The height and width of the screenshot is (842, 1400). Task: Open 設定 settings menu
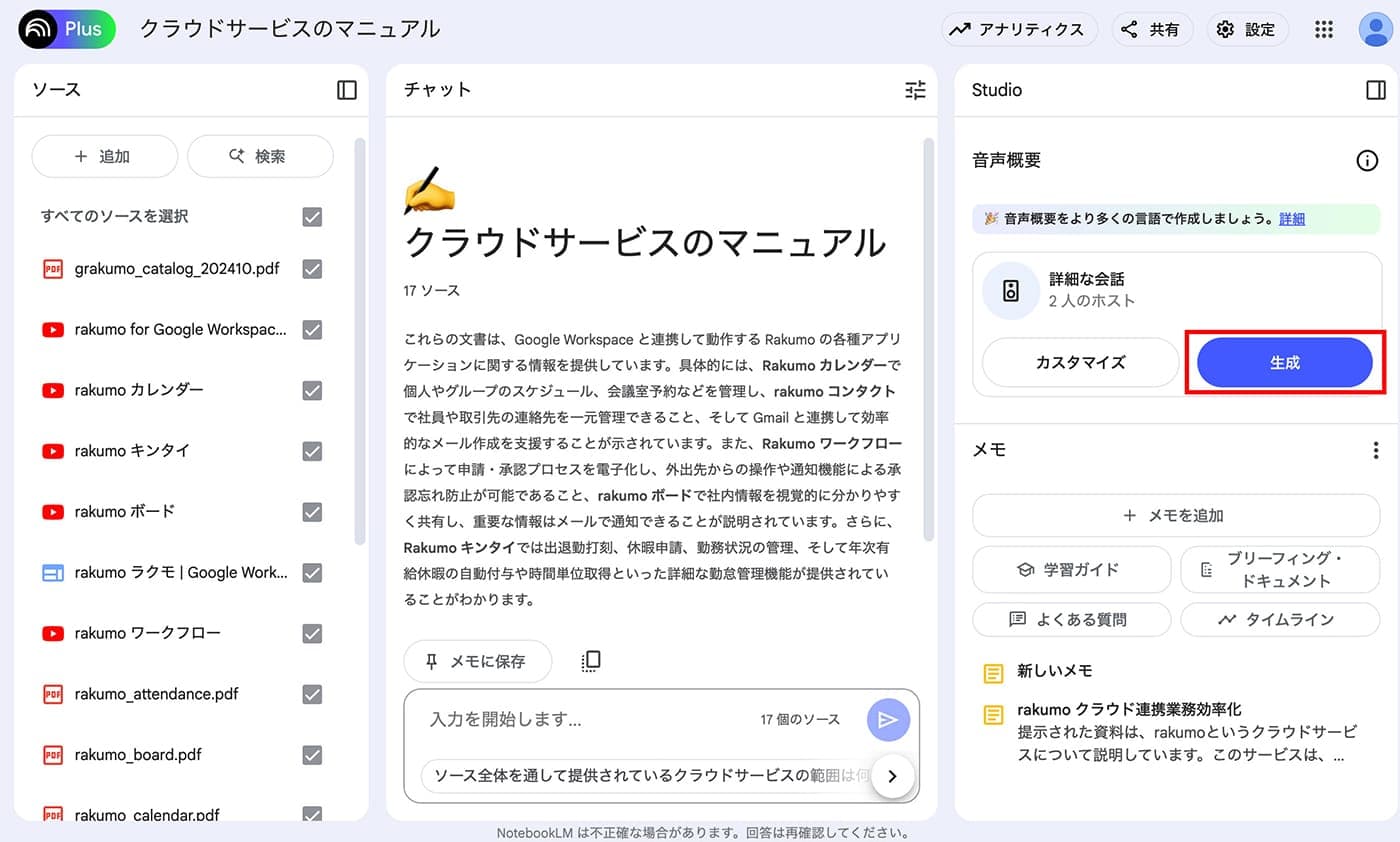tap(1247, 30)
